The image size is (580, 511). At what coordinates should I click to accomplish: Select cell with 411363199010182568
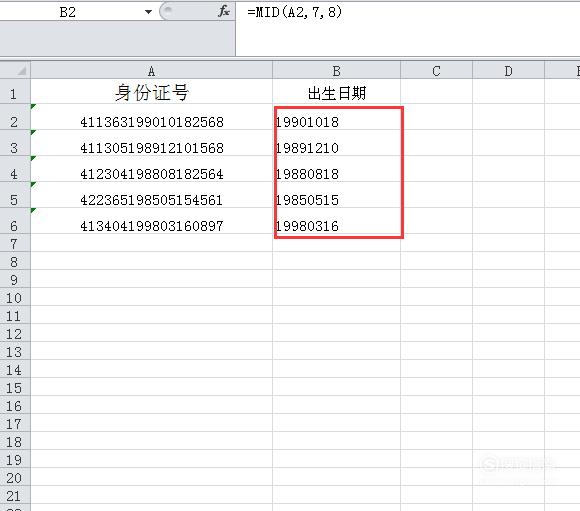(151, 117)
